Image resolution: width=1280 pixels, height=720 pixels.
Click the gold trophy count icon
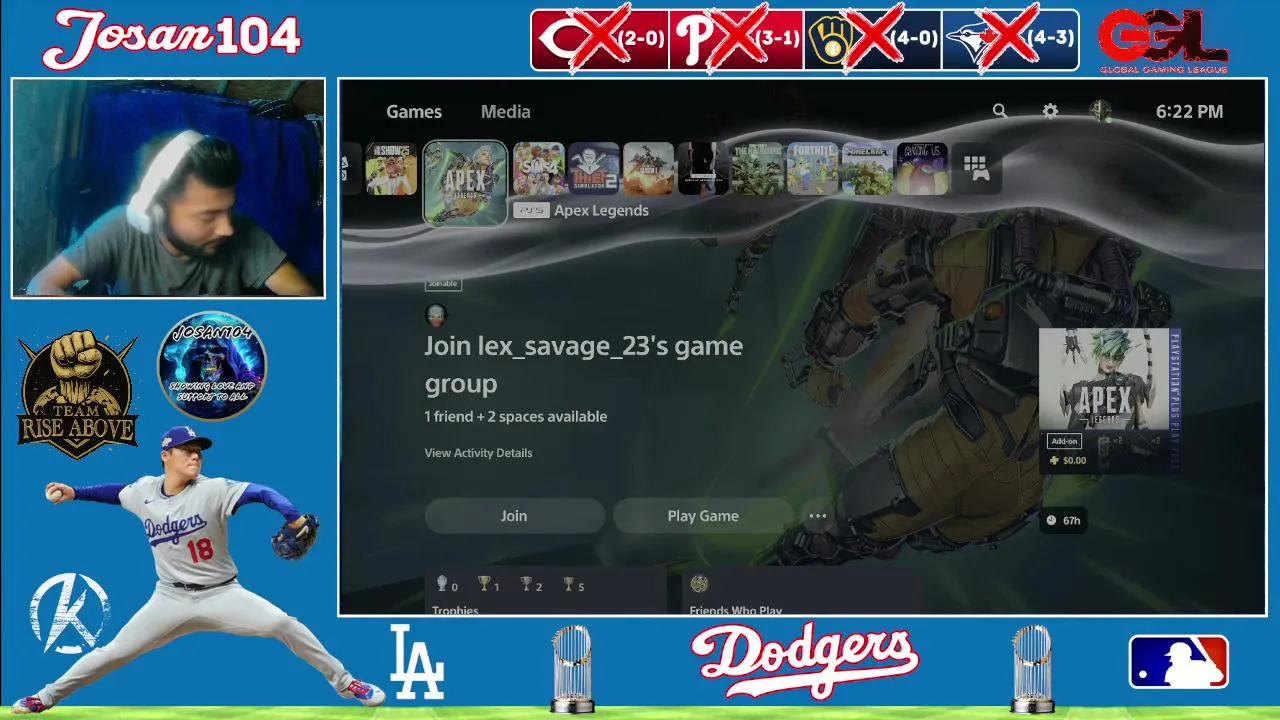point(484,583)
